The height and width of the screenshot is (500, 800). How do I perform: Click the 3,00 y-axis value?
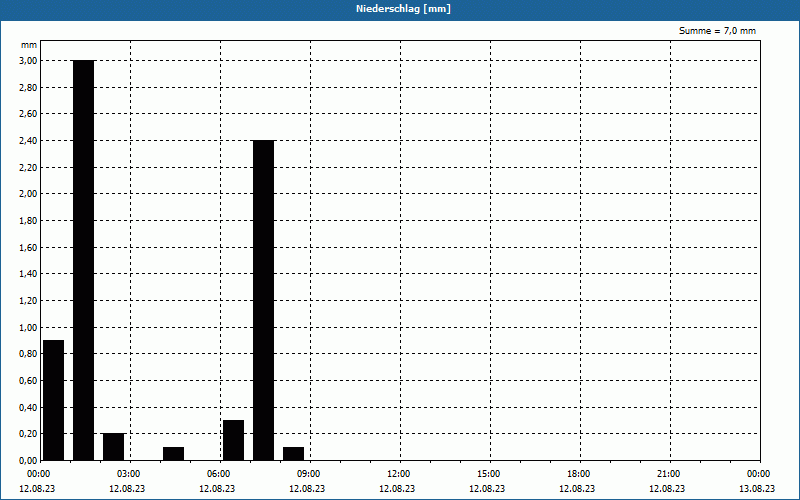click(28, 61)
